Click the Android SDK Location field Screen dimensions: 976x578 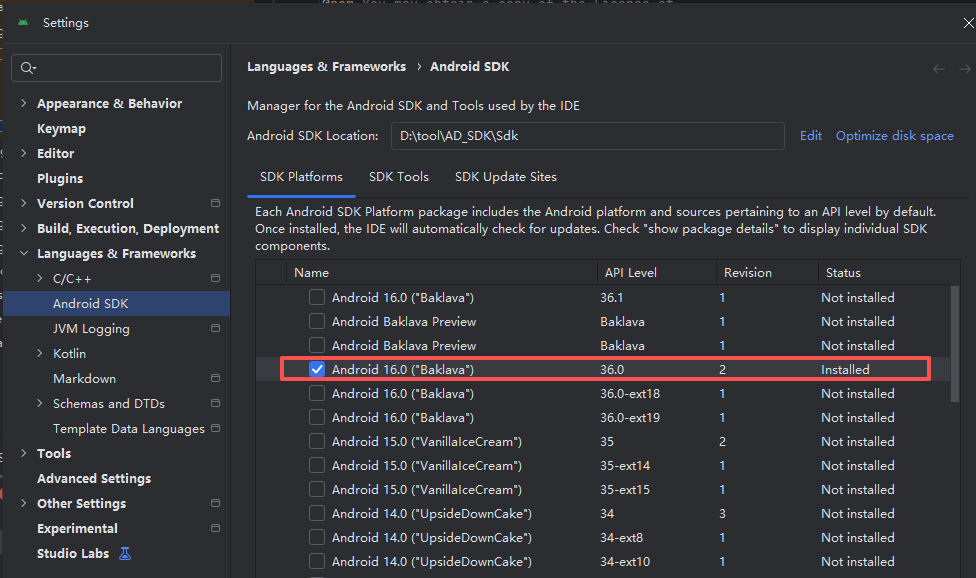588,136
